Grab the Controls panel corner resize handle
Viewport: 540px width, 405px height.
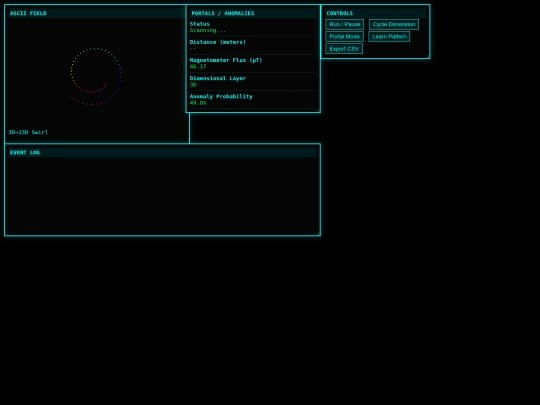click(428, 56)
